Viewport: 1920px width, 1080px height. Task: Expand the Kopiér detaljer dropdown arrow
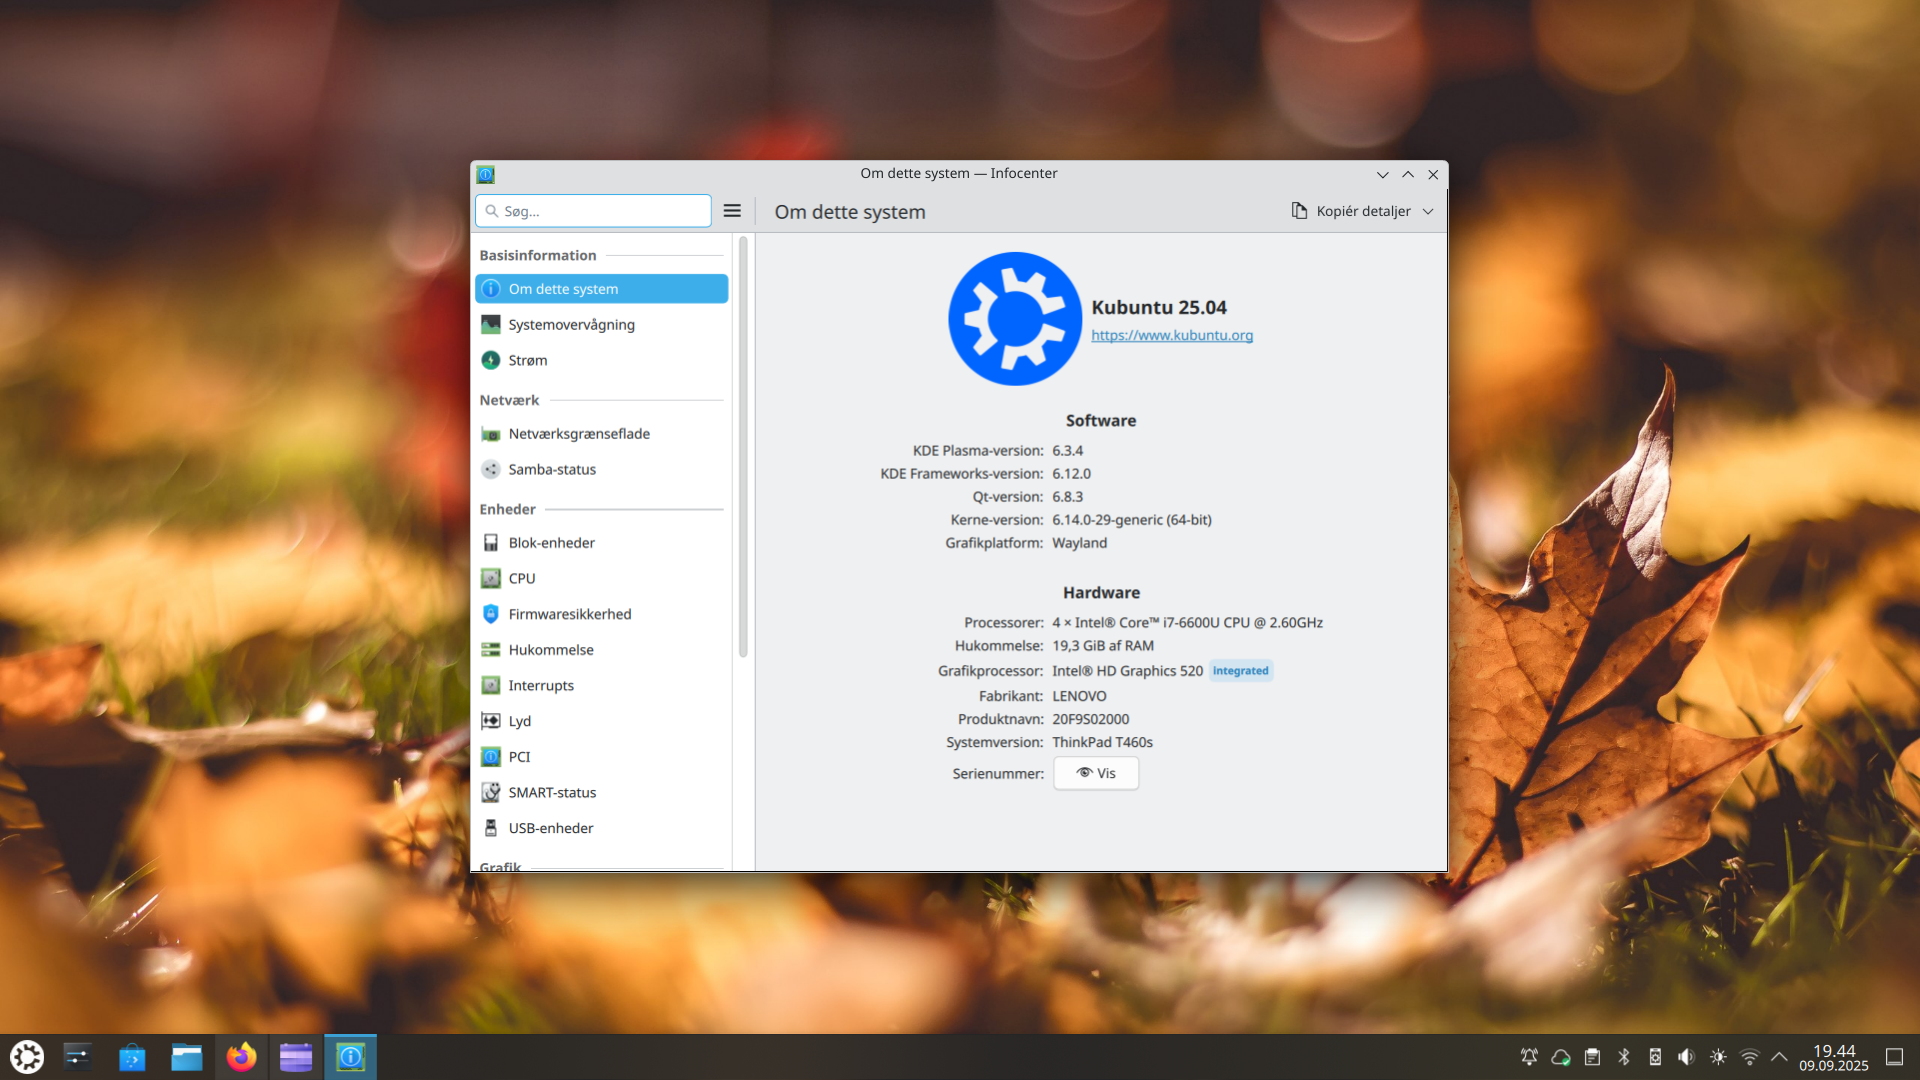[1428, 211]
